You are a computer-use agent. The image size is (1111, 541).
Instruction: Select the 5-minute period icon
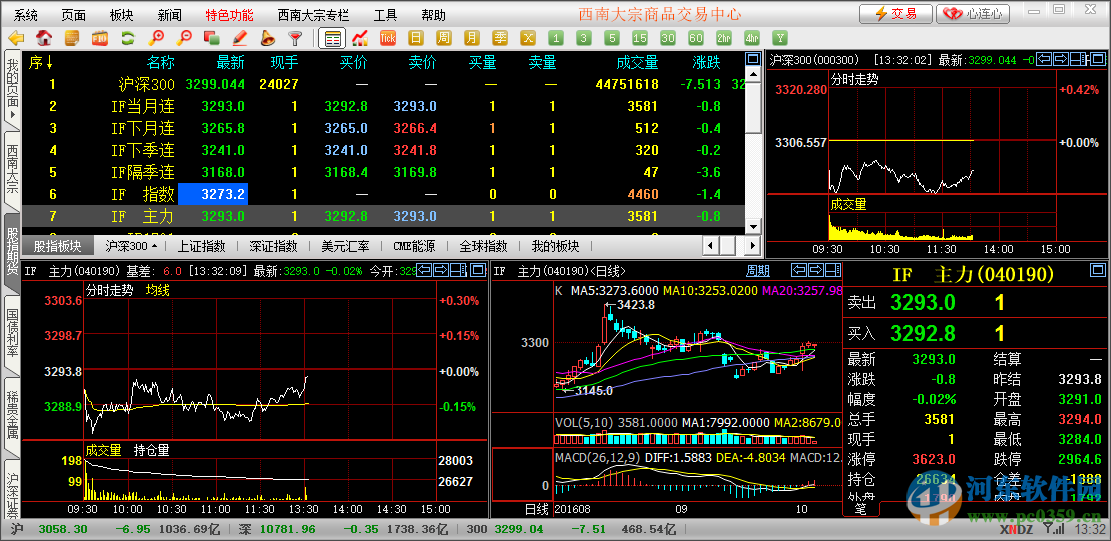[611, 38]
